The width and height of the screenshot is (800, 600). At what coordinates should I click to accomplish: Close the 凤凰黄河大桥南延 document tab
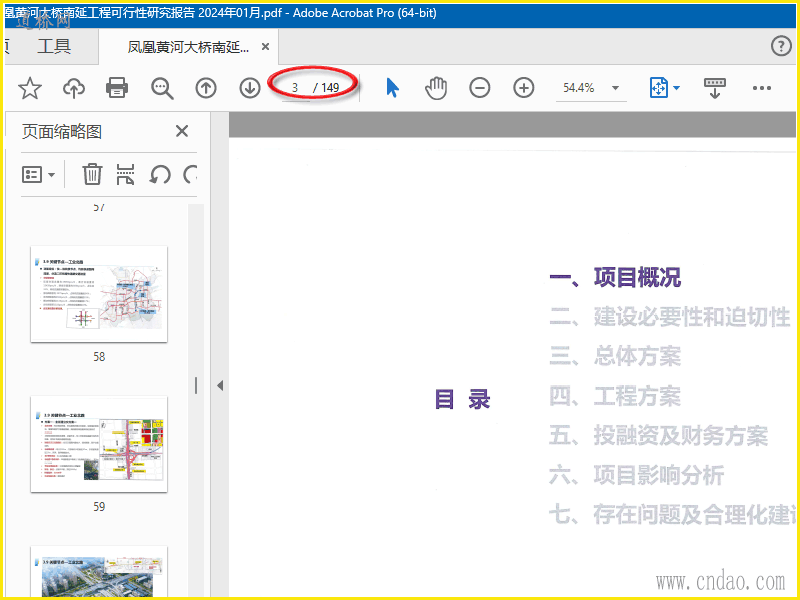click(265, 46)
